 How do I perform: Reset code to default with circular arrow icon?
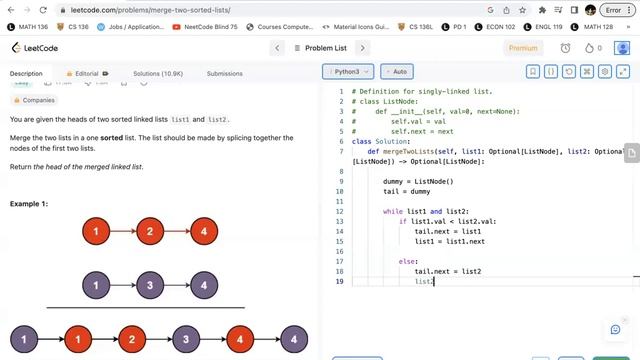[x=569, y=71]
